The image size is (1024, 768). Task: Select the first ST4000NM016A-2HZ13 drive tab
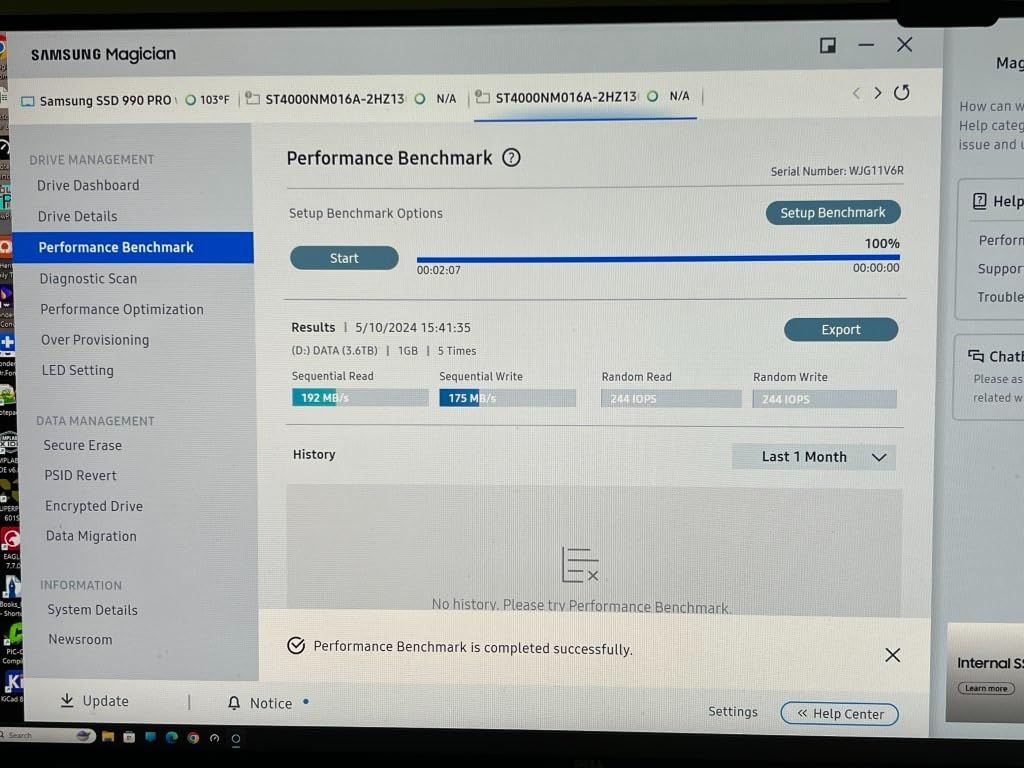(x=351, y=99)
